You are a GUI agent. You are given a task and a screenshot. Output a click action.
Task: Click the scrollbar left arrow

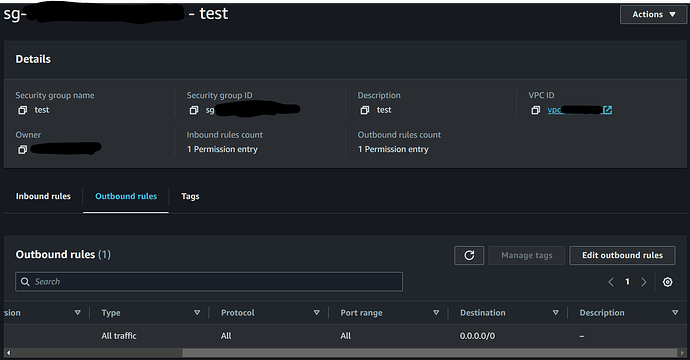pos(8,353)
